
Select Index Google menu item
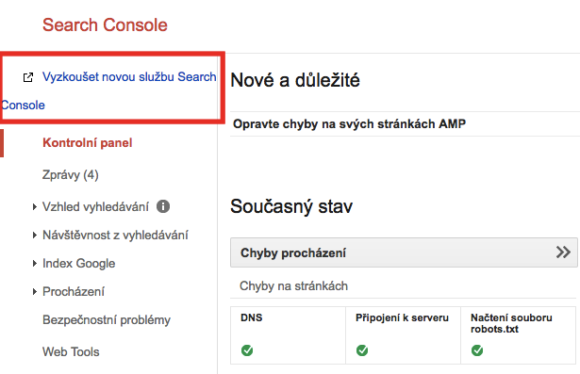pos(79,263)
